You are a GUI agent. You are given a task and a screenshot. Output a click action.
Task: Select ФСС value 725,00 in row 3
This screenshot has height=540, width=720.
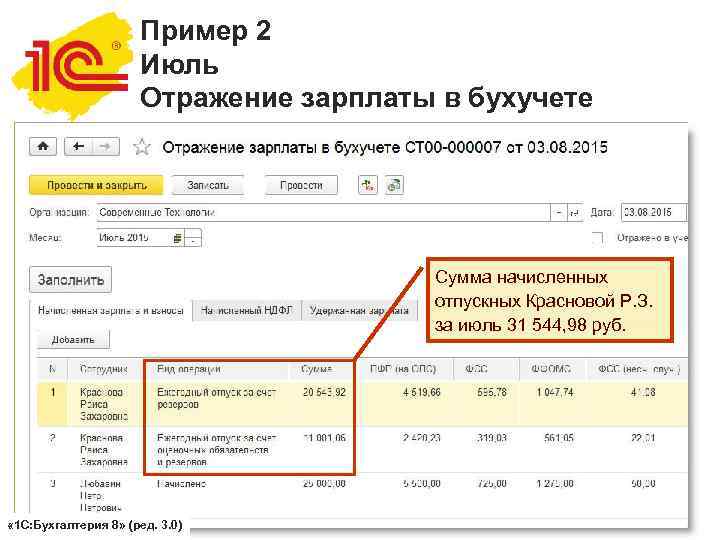492,484
